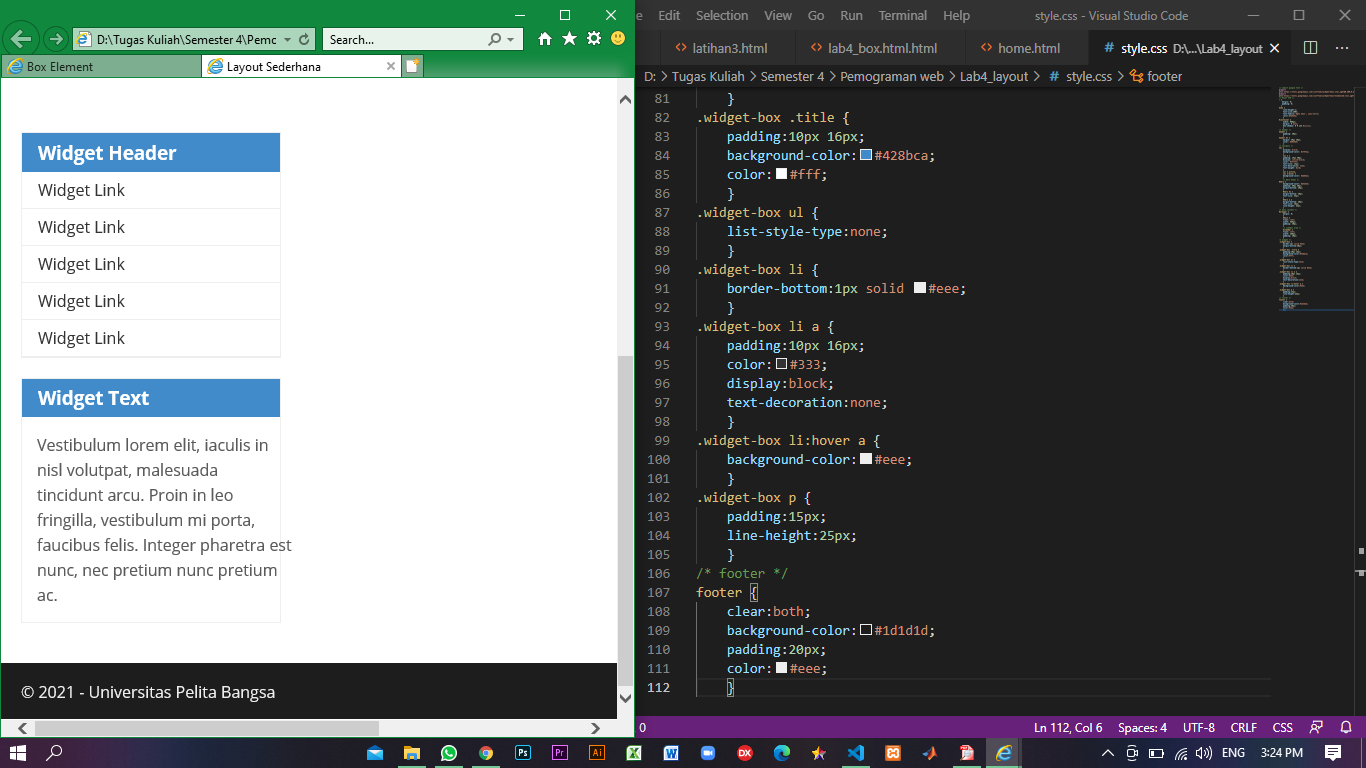Click the Home icon in Internet Explorer
1366x768 pixels.
pyautogui.click(x=545, y=38)
